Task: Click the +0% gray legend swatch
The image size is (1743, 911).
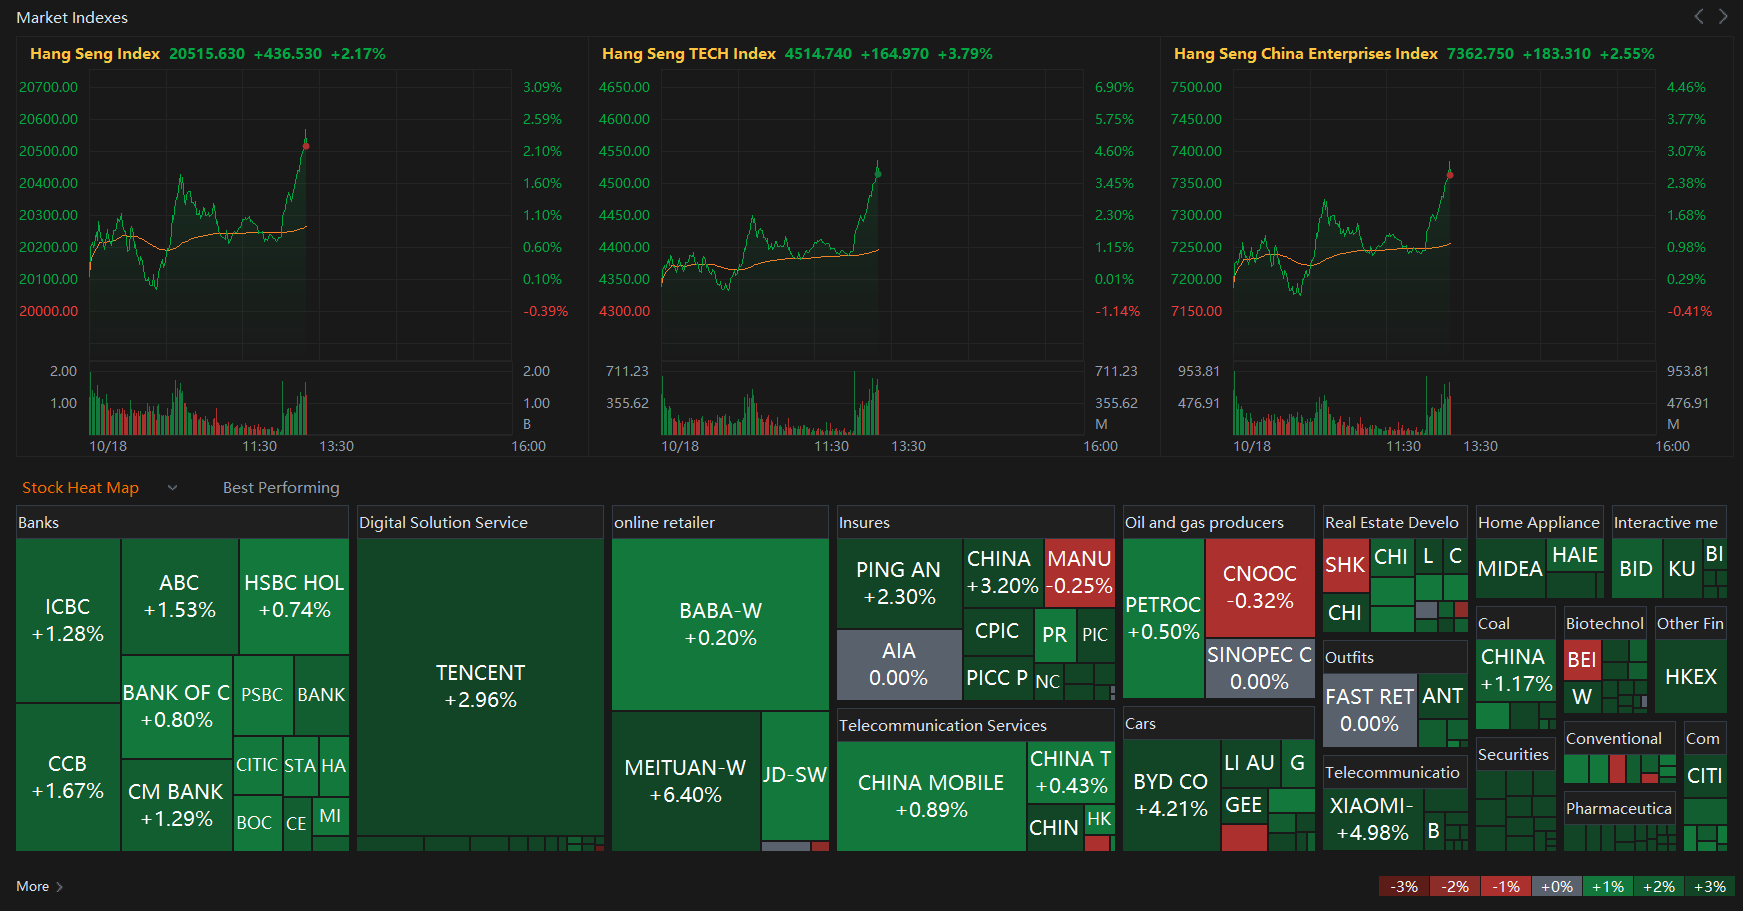Action: [x=1557, y=886]
